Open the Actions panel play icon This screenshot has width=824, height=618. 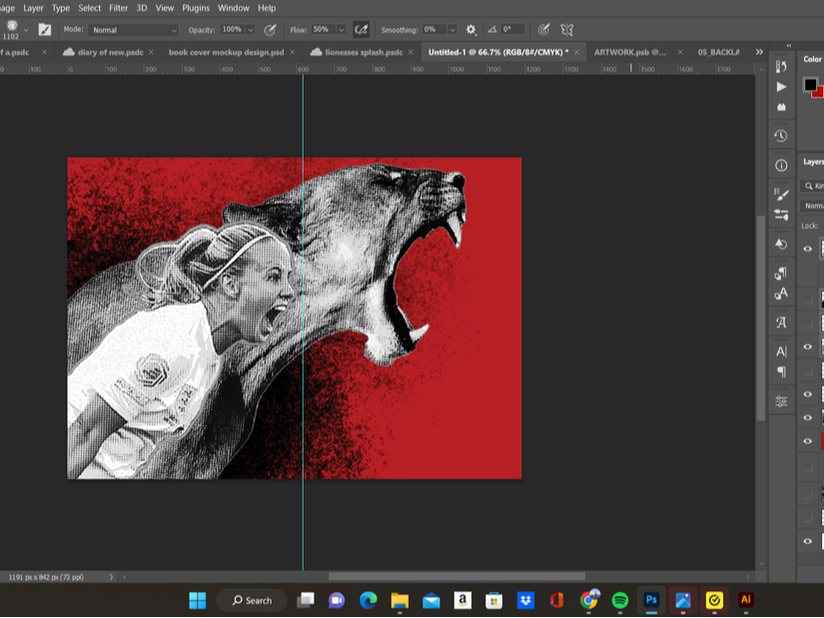(x=781, y=87)
